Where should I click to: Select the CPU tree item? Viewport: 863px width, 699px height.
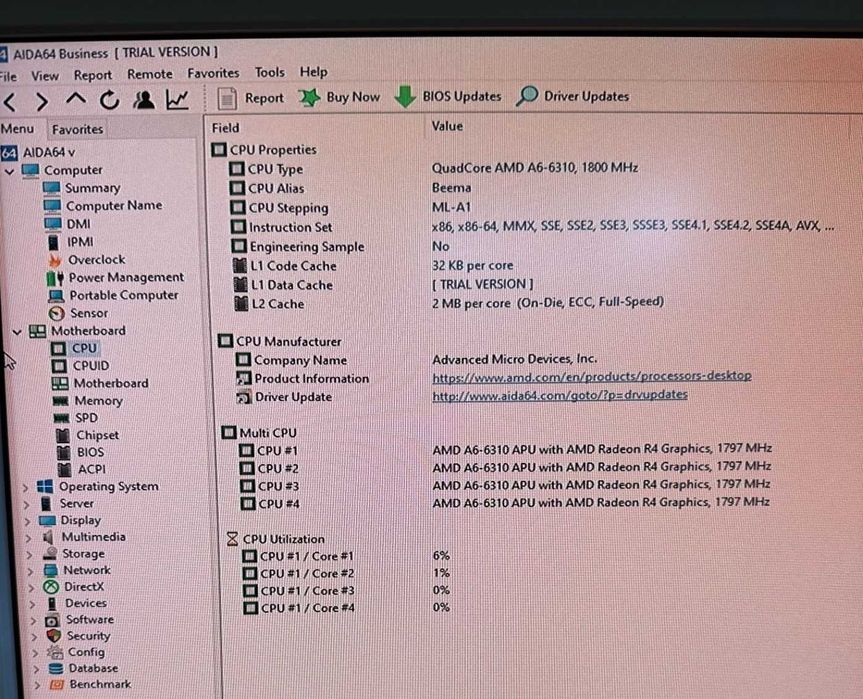click(x=74, y=348)
